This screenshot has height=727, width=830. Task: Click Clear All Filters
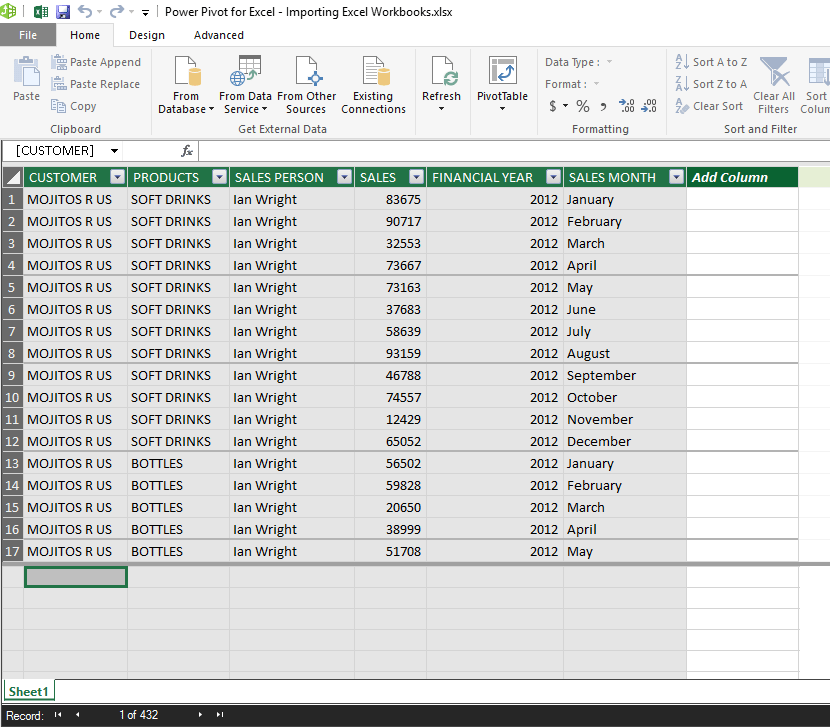click(x=774, y=85)
